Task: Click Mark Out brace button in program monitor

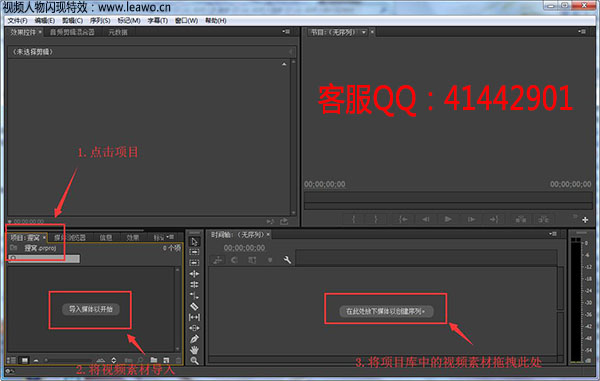Action: 376,219
